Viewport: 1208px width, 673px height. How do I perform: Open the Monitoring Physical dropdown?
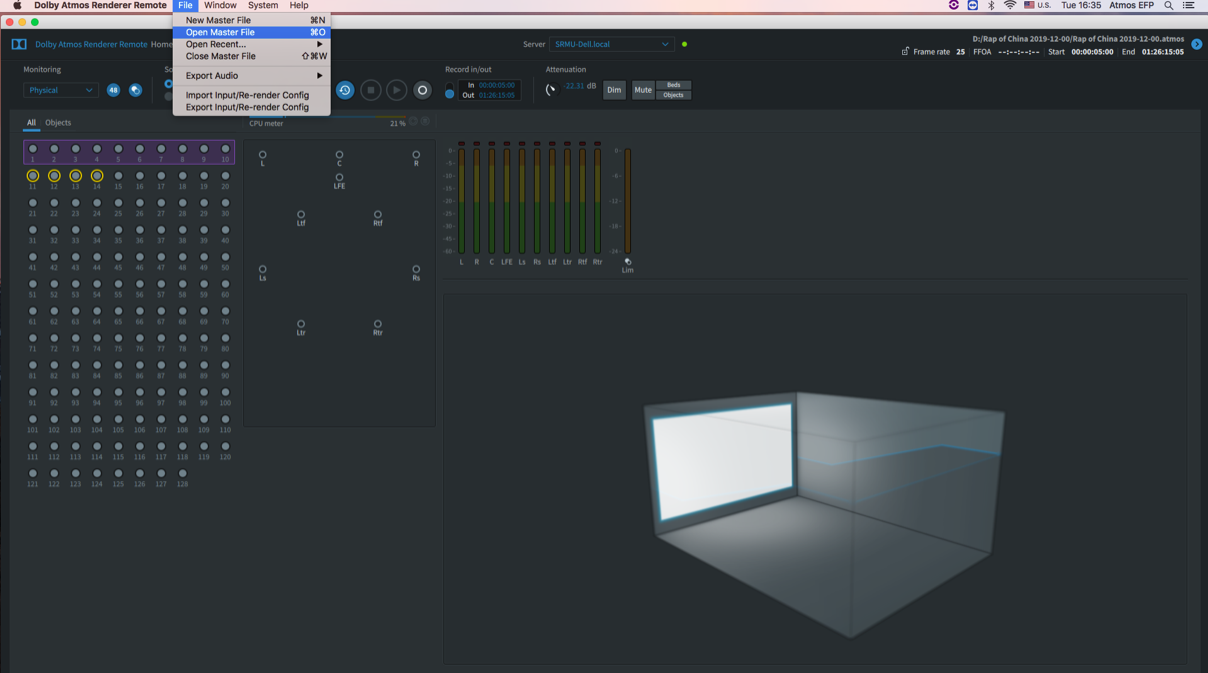pyautogui.click(x=60, y=90)
